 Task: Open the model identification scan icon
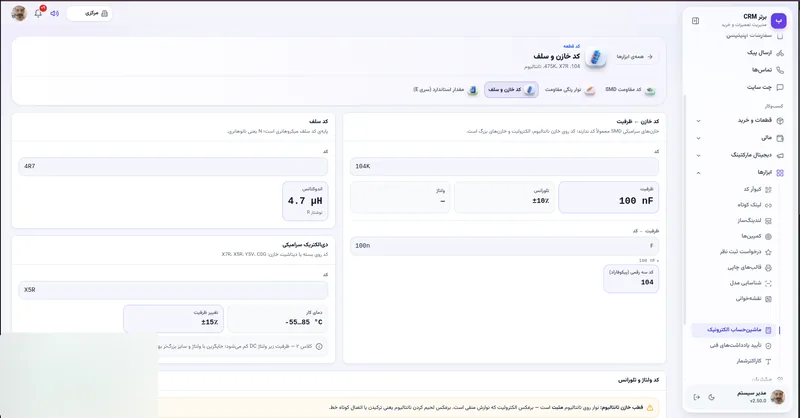(768, 283)
